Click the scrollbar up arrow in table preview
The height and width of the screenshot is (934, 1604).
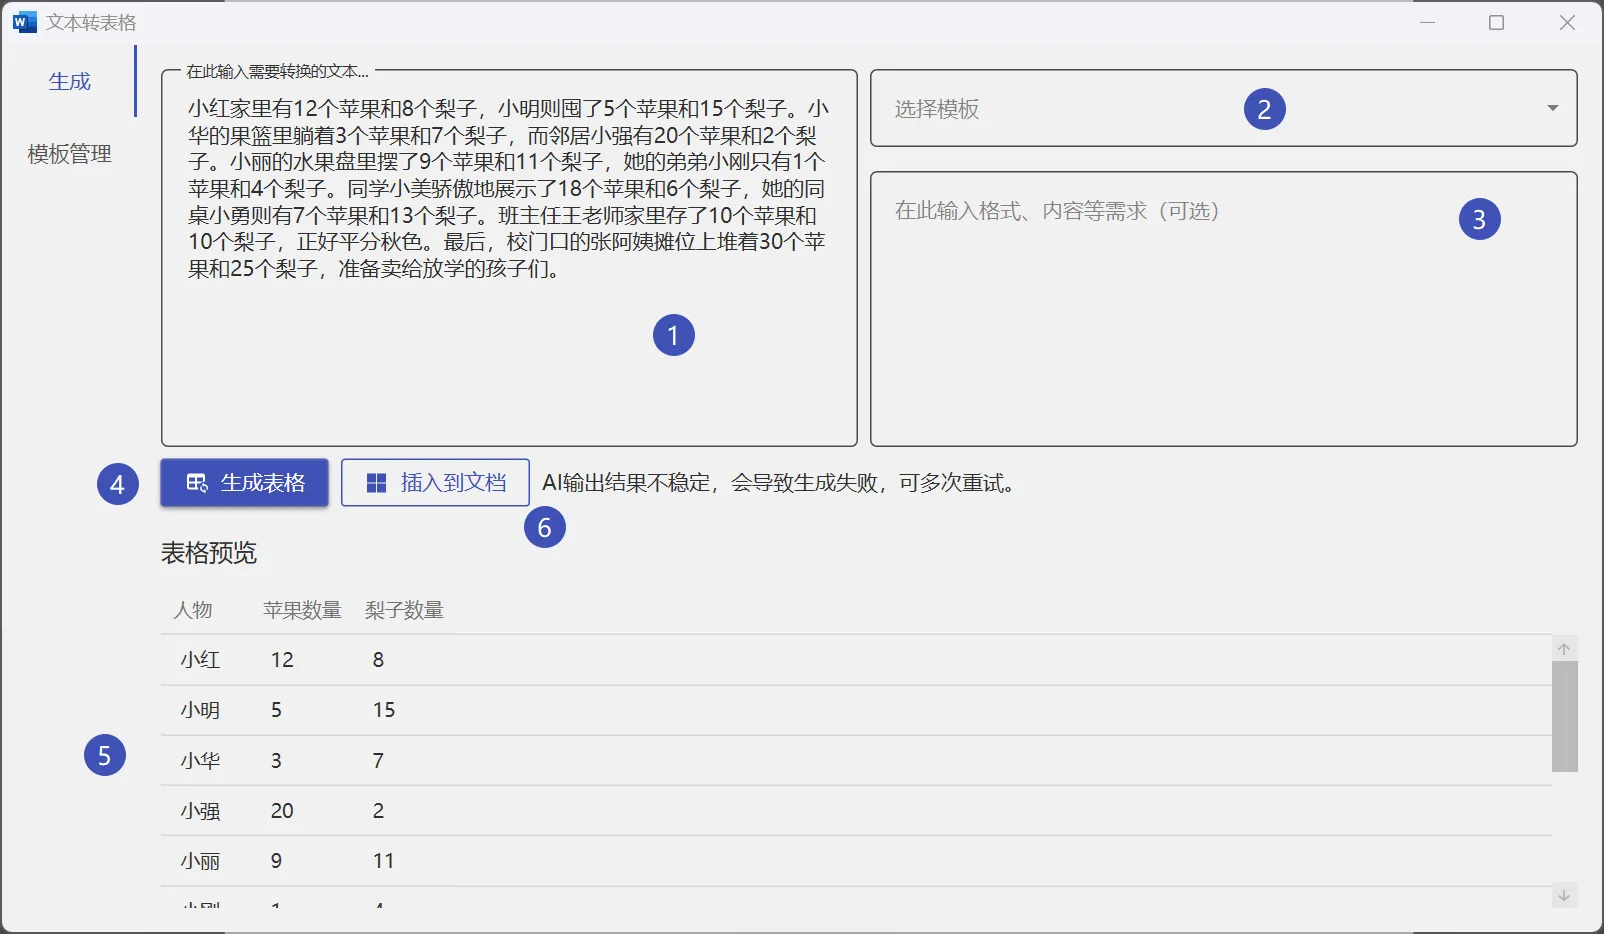point(1565,647)
